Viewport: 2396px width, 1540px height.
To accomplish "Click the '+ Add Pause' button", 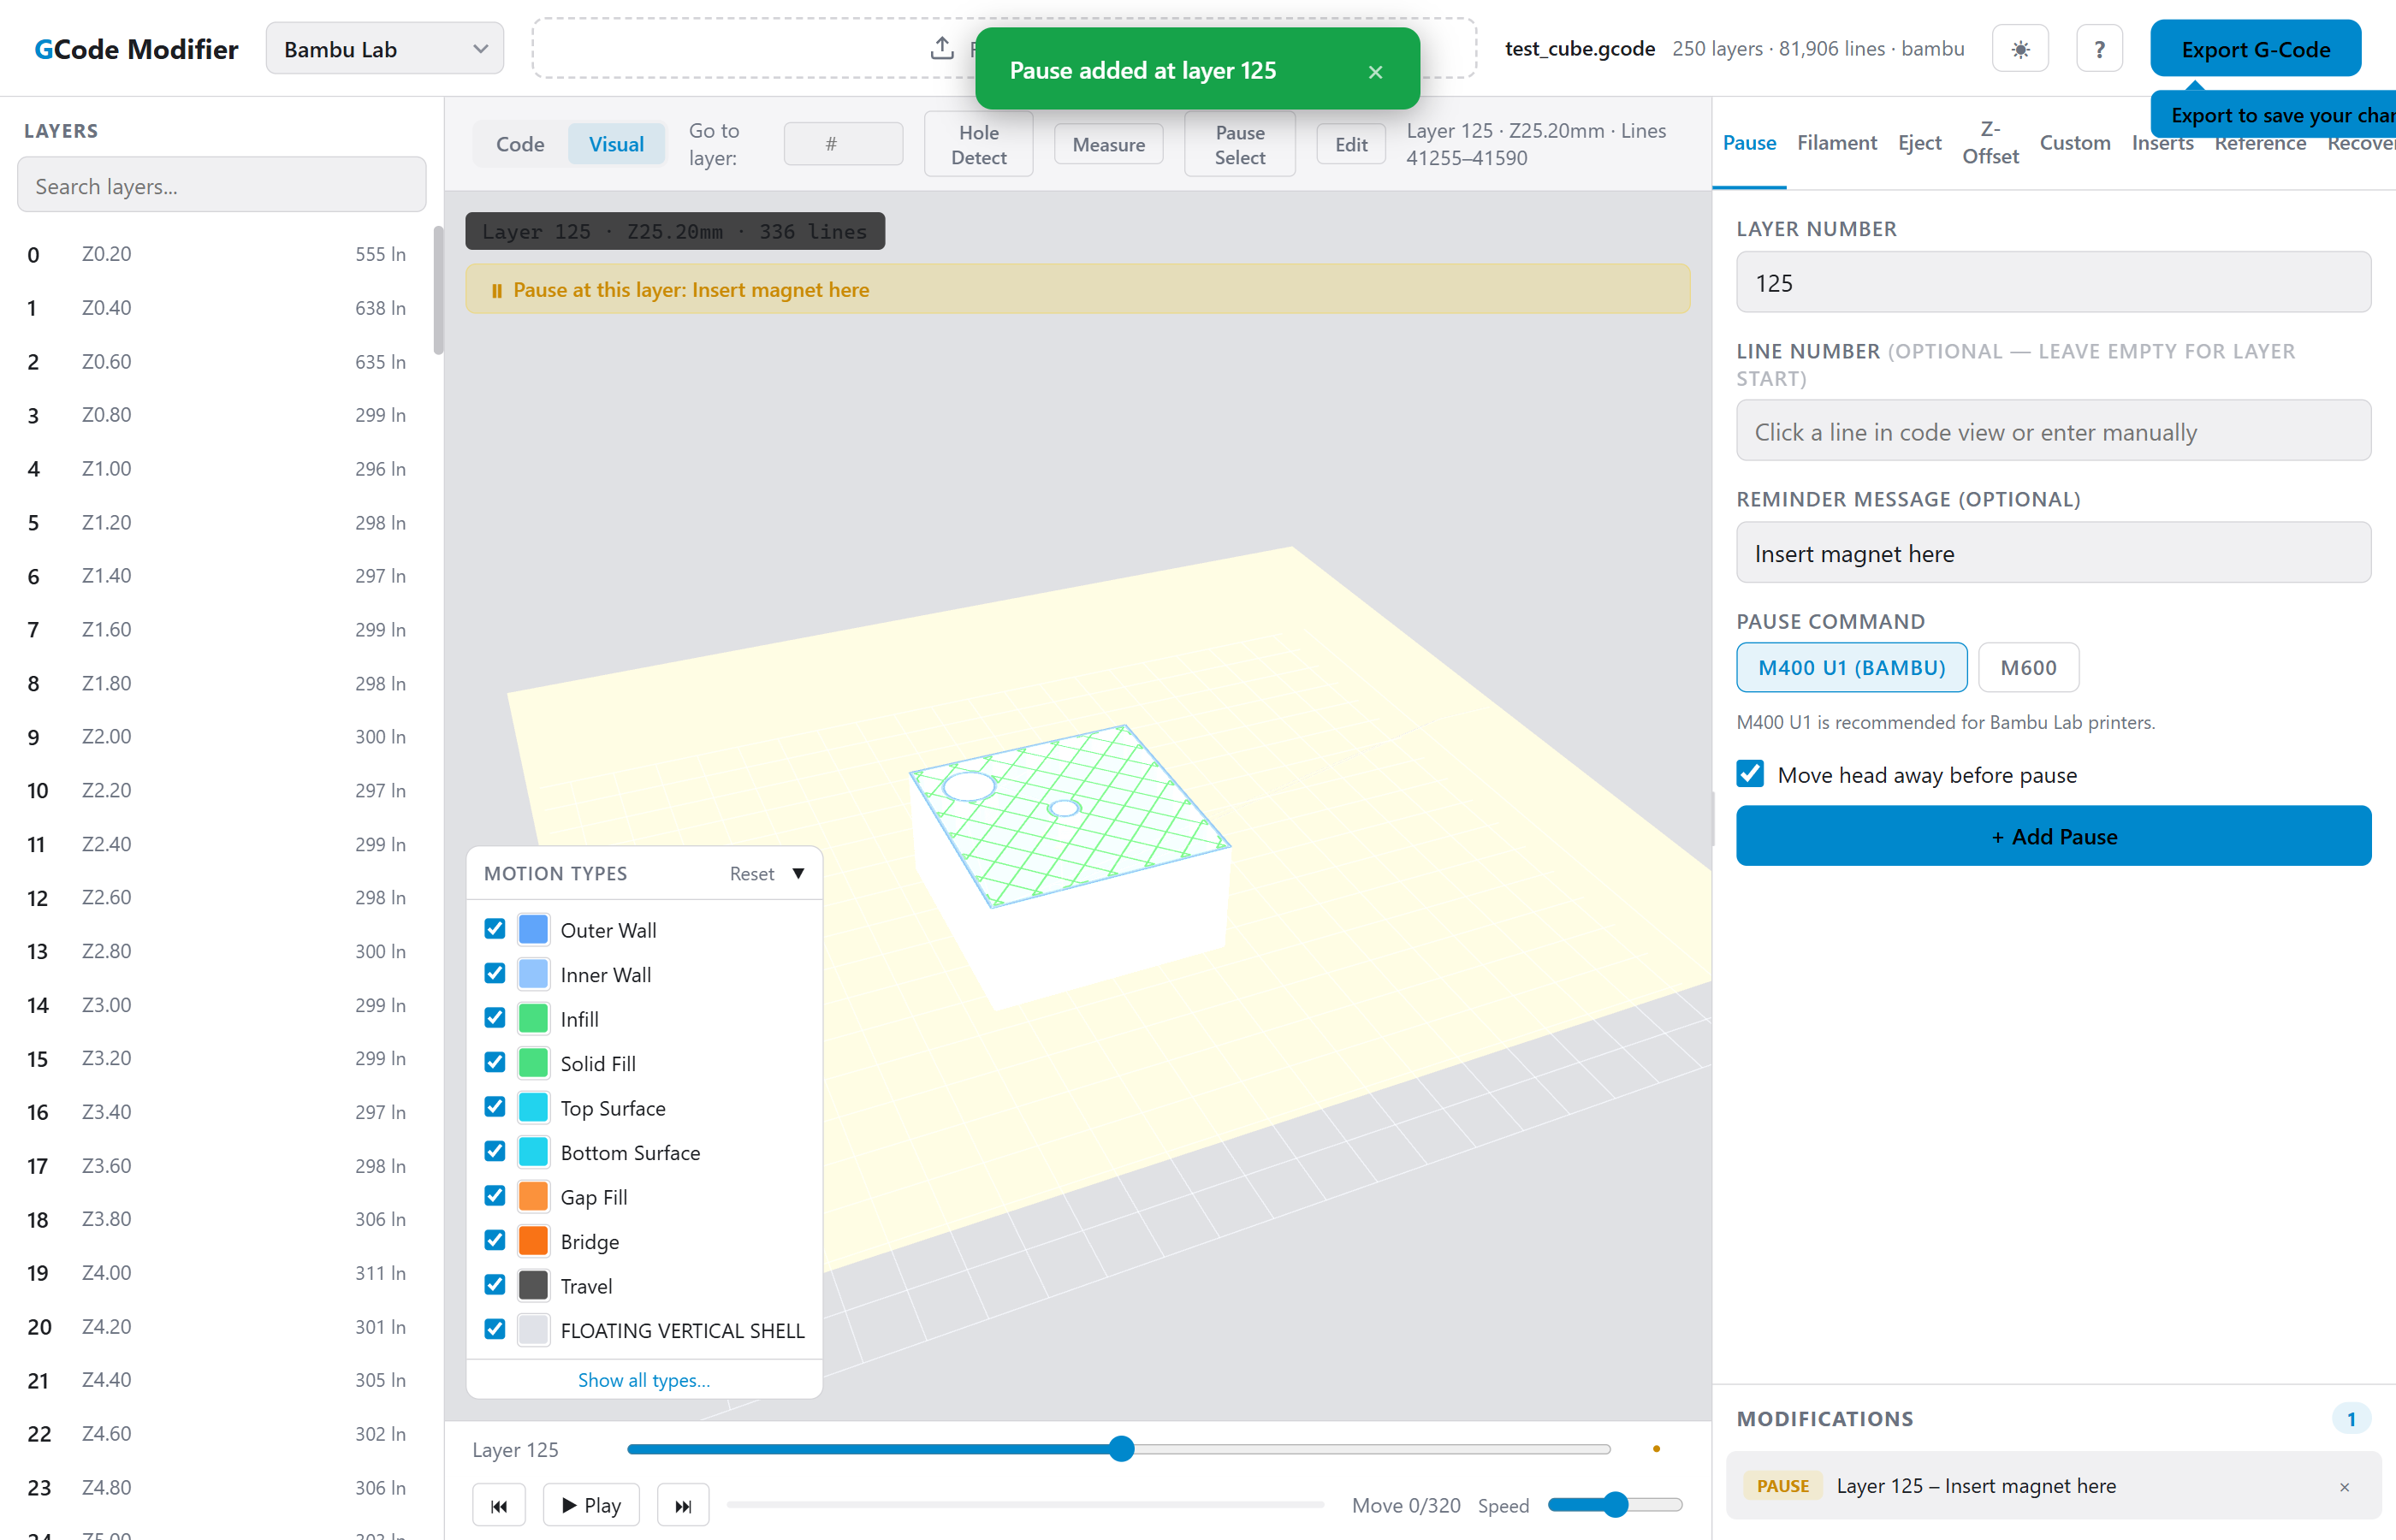I will [x=2054, y=836].
